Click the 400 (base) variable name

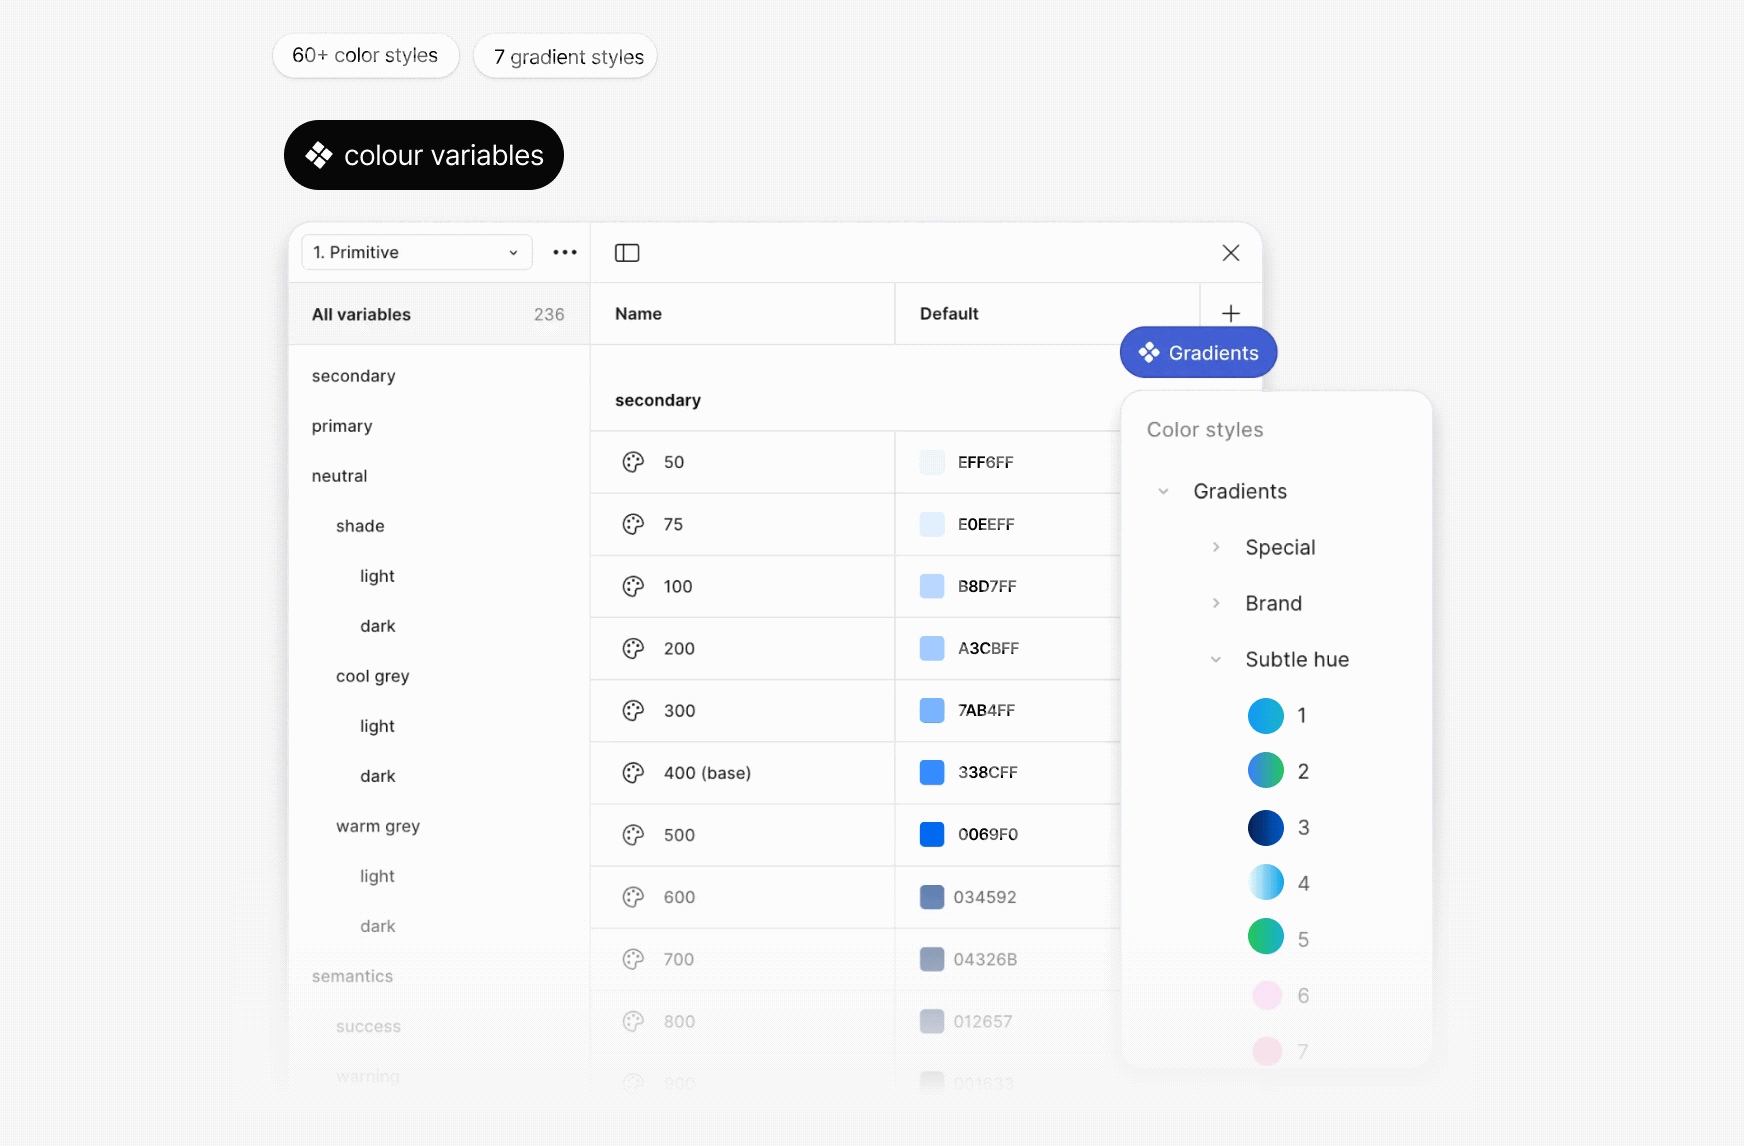point(707,772)
